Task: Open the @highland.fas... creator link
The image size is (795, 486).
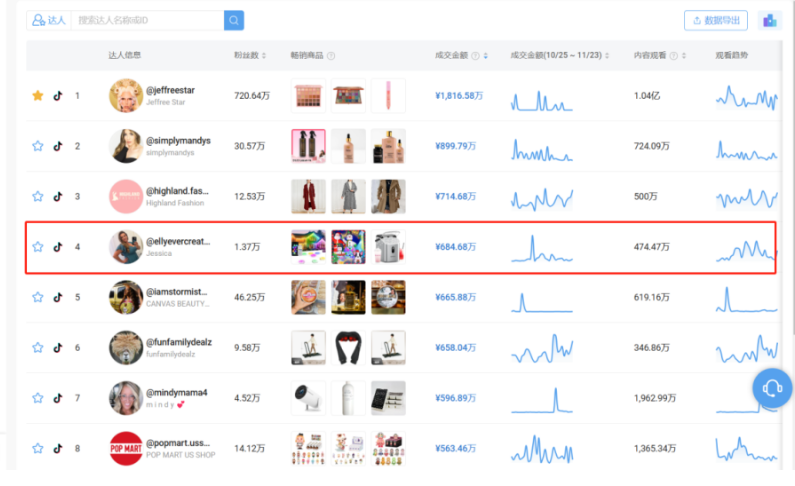Action: 178,190
